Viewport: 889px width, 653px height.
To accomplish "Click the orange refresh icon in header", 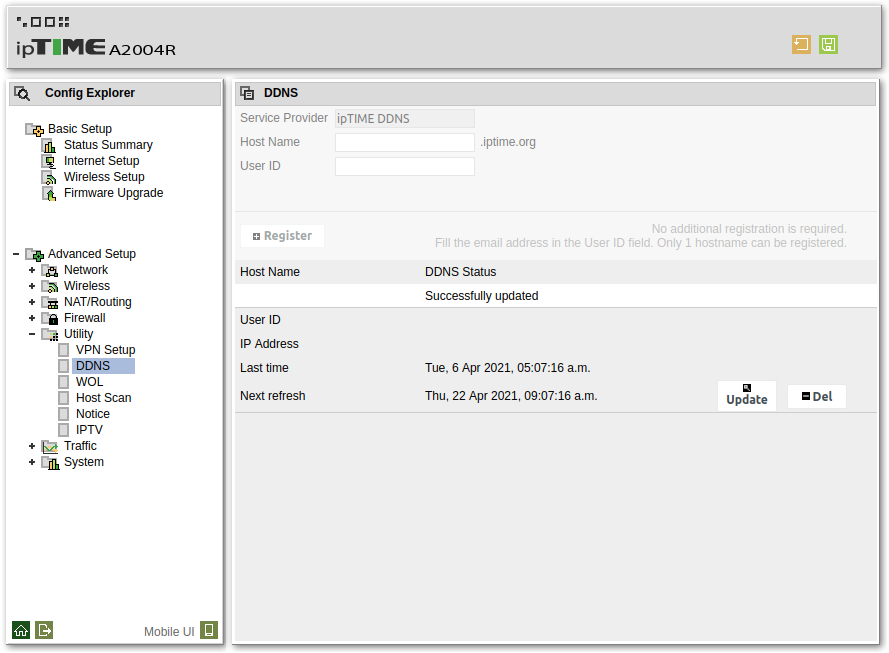I will pos(801,44).
